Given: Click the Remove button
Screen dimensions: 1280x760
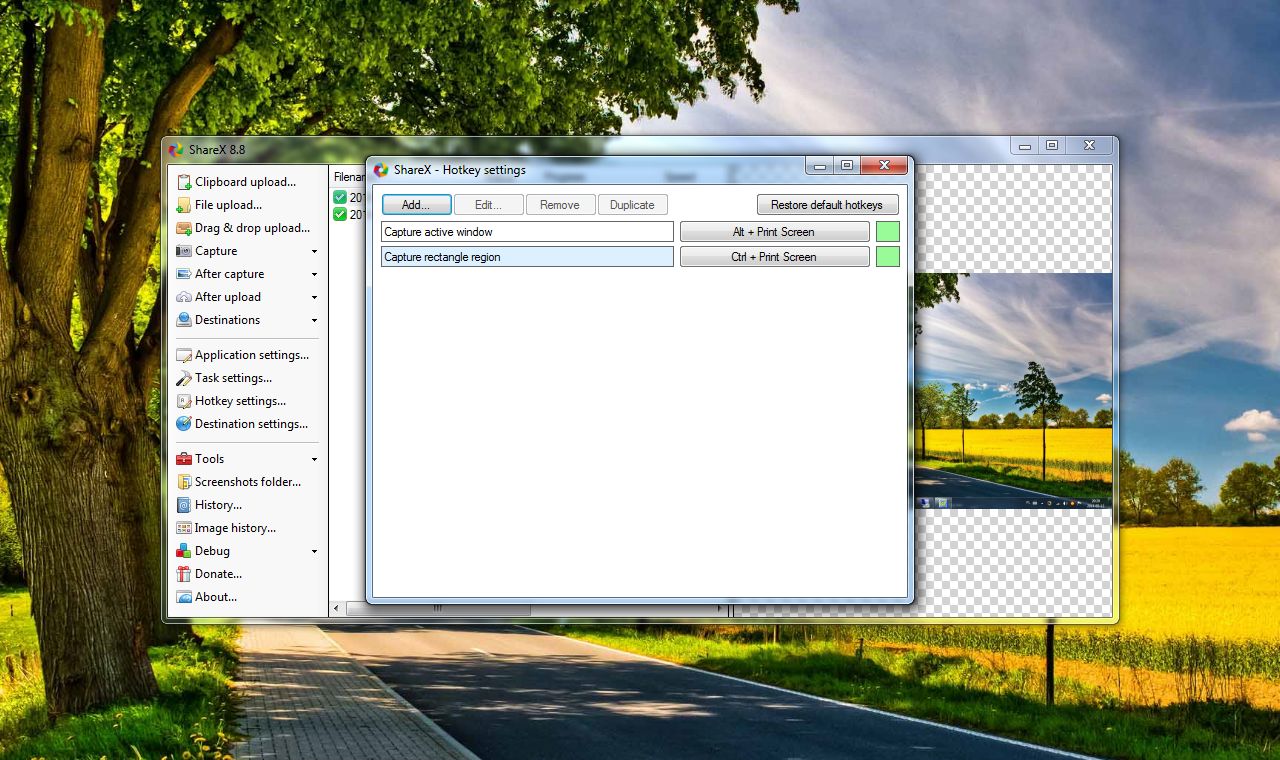Looking at the screenshot, I should tap(560, 205).
